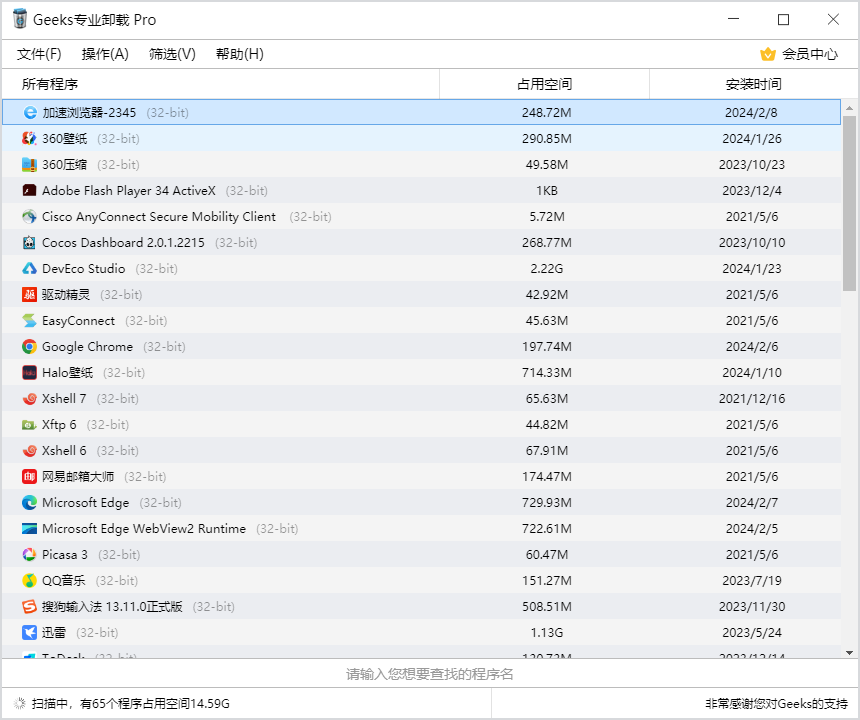The height and width of the screenshot is (720, 860).
Task: Click the 网易邮箱大师 icon
Action: (29, 477)
